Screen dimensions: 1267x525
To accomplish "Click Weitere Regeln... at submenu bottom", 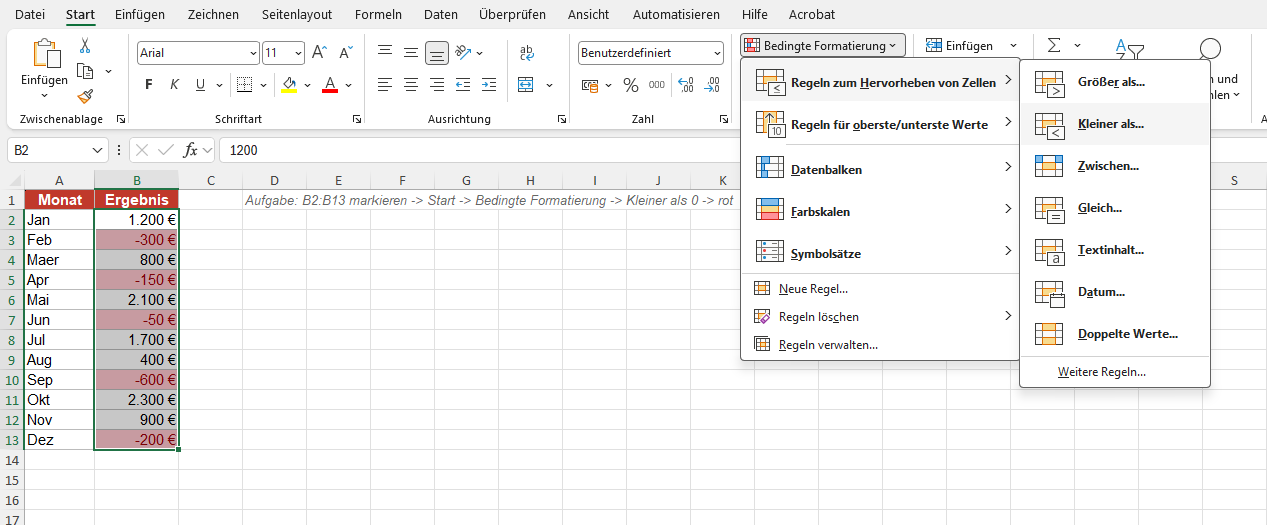I will 1115,372.
